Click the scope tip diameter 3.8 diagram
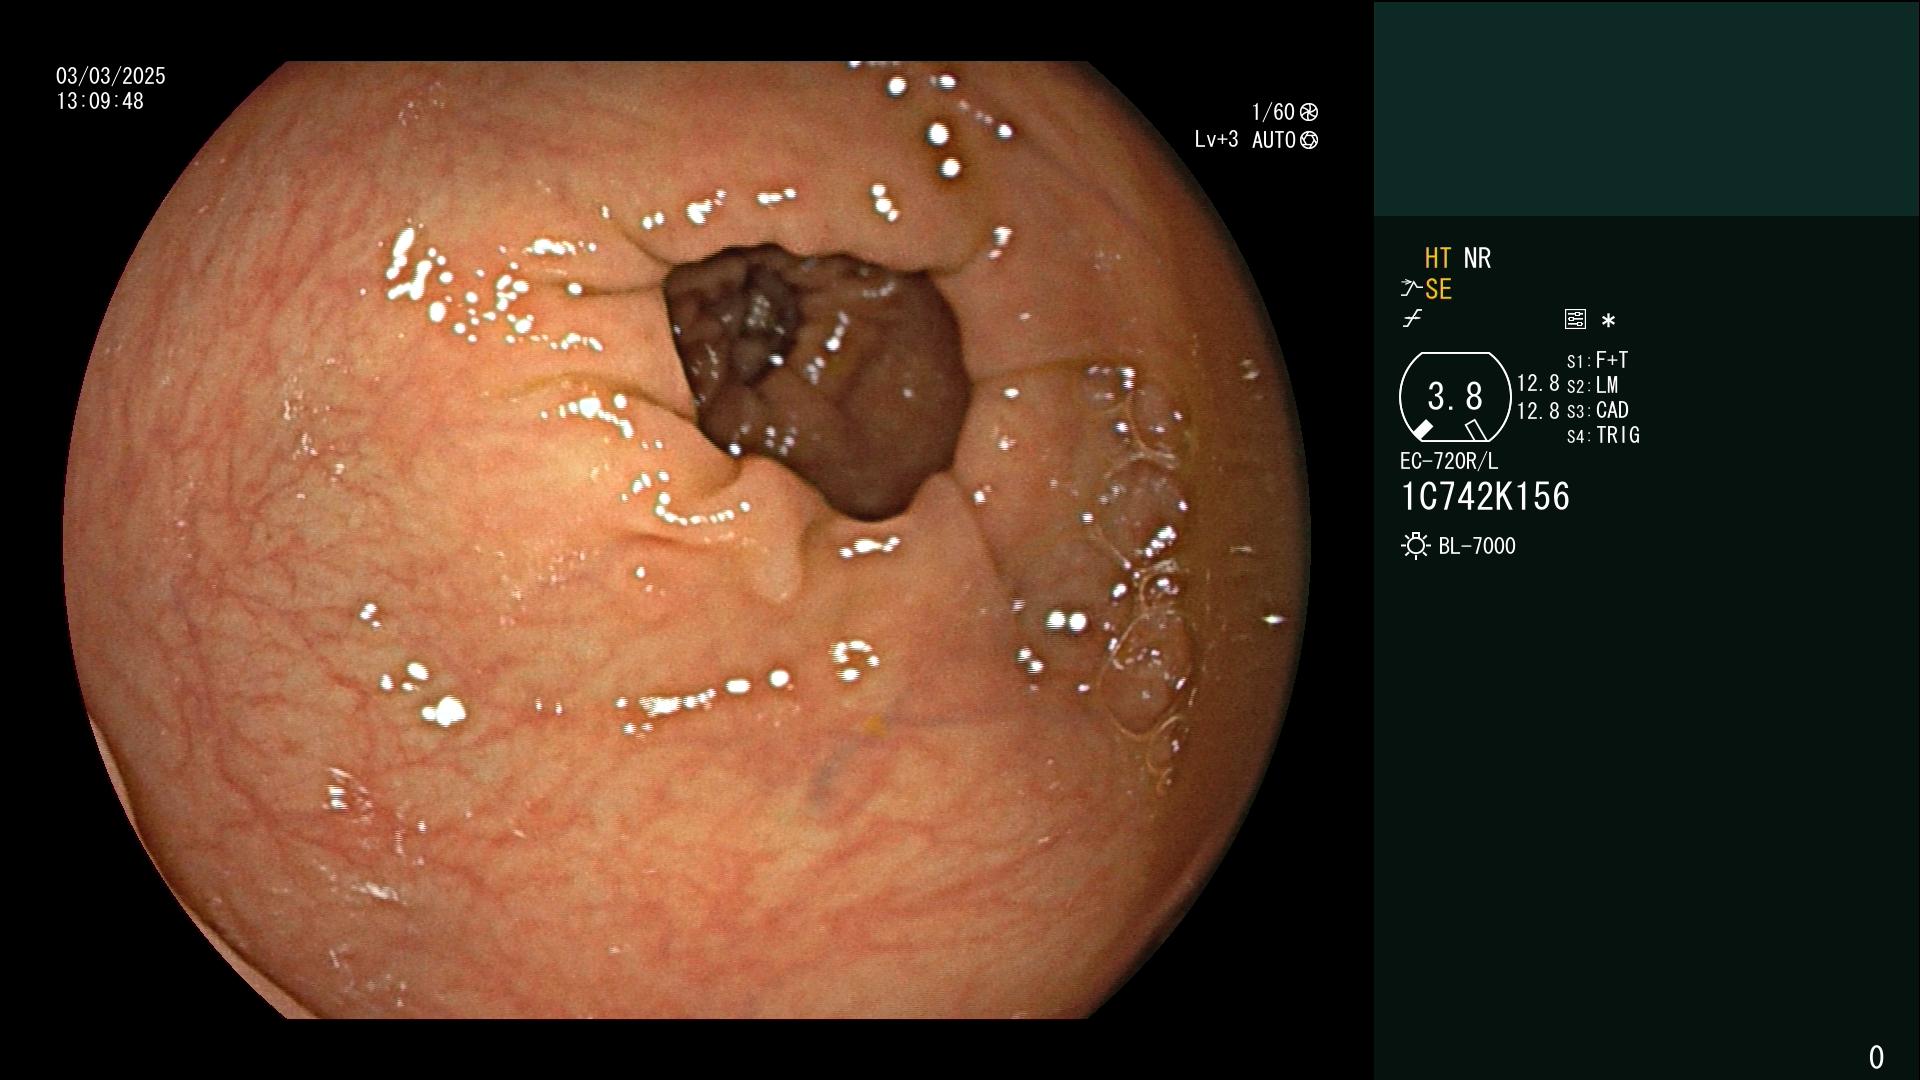The image size is (1920, 1080). click(x=1455, y=397)
